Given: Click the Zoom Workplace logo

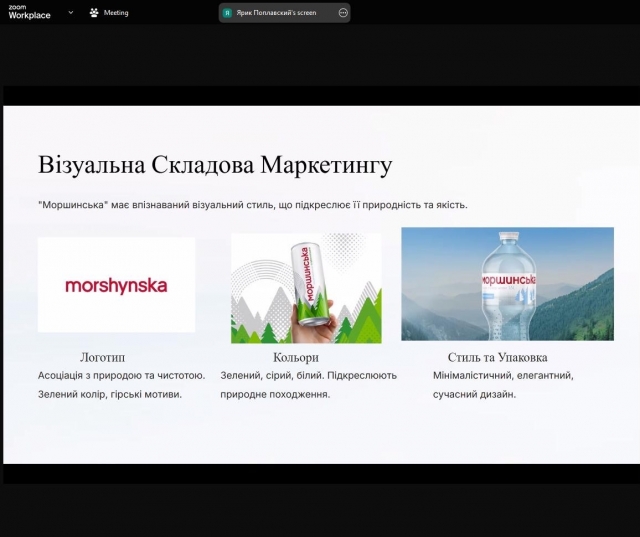Looking at the screenshot, I should pyautogui.click(x=28, y=12).
